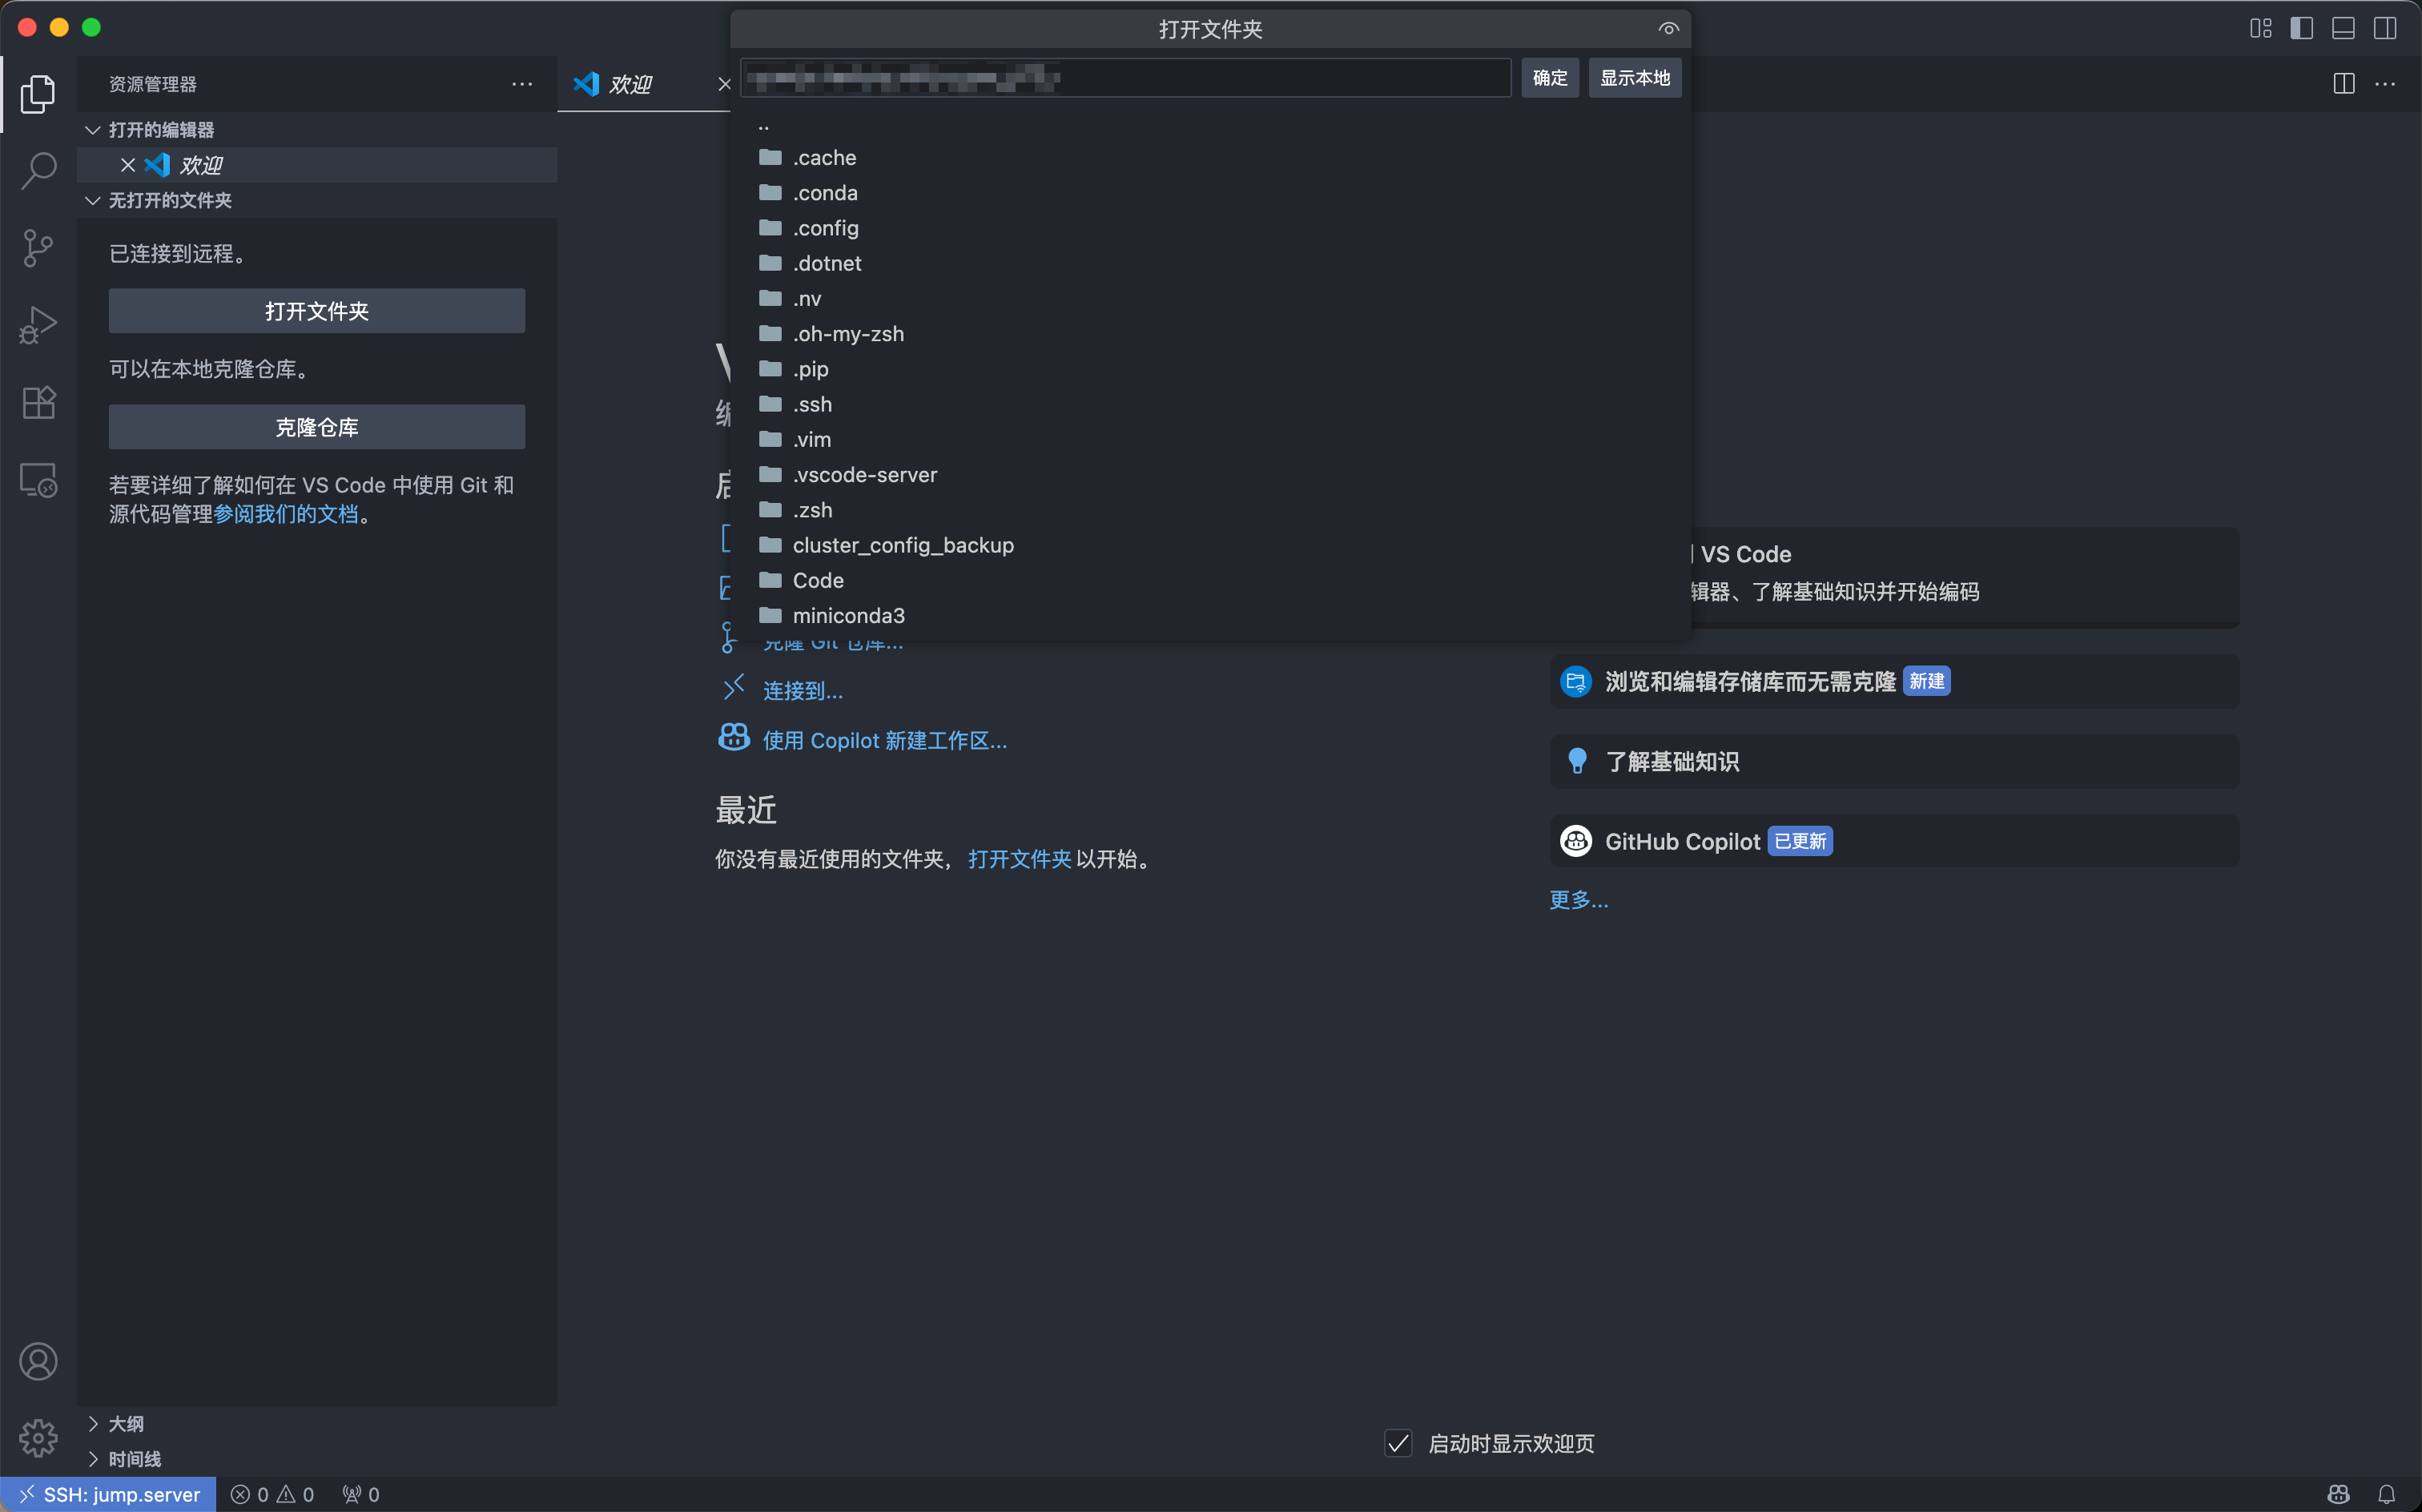Click the 克隆仓库 clone repository button
2422x1512 pixels.
pyautogui.click(x=316, y=427)
